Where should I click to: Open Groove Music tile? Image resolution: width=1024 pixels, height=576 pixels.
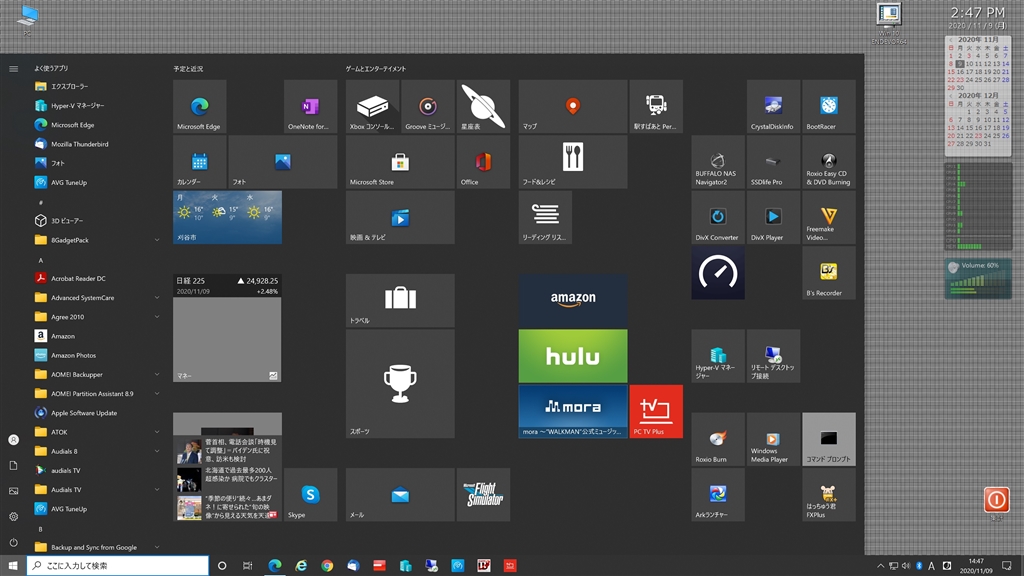[428, 106]
